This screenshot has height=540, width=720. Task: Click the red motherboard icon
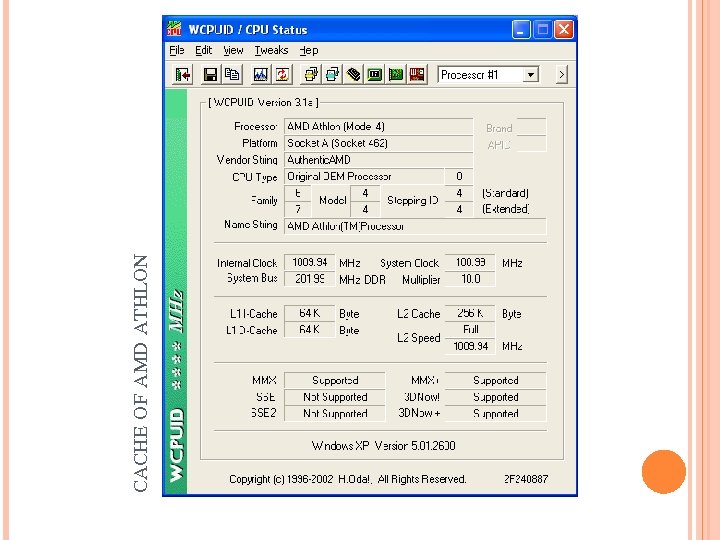[417, 75]
